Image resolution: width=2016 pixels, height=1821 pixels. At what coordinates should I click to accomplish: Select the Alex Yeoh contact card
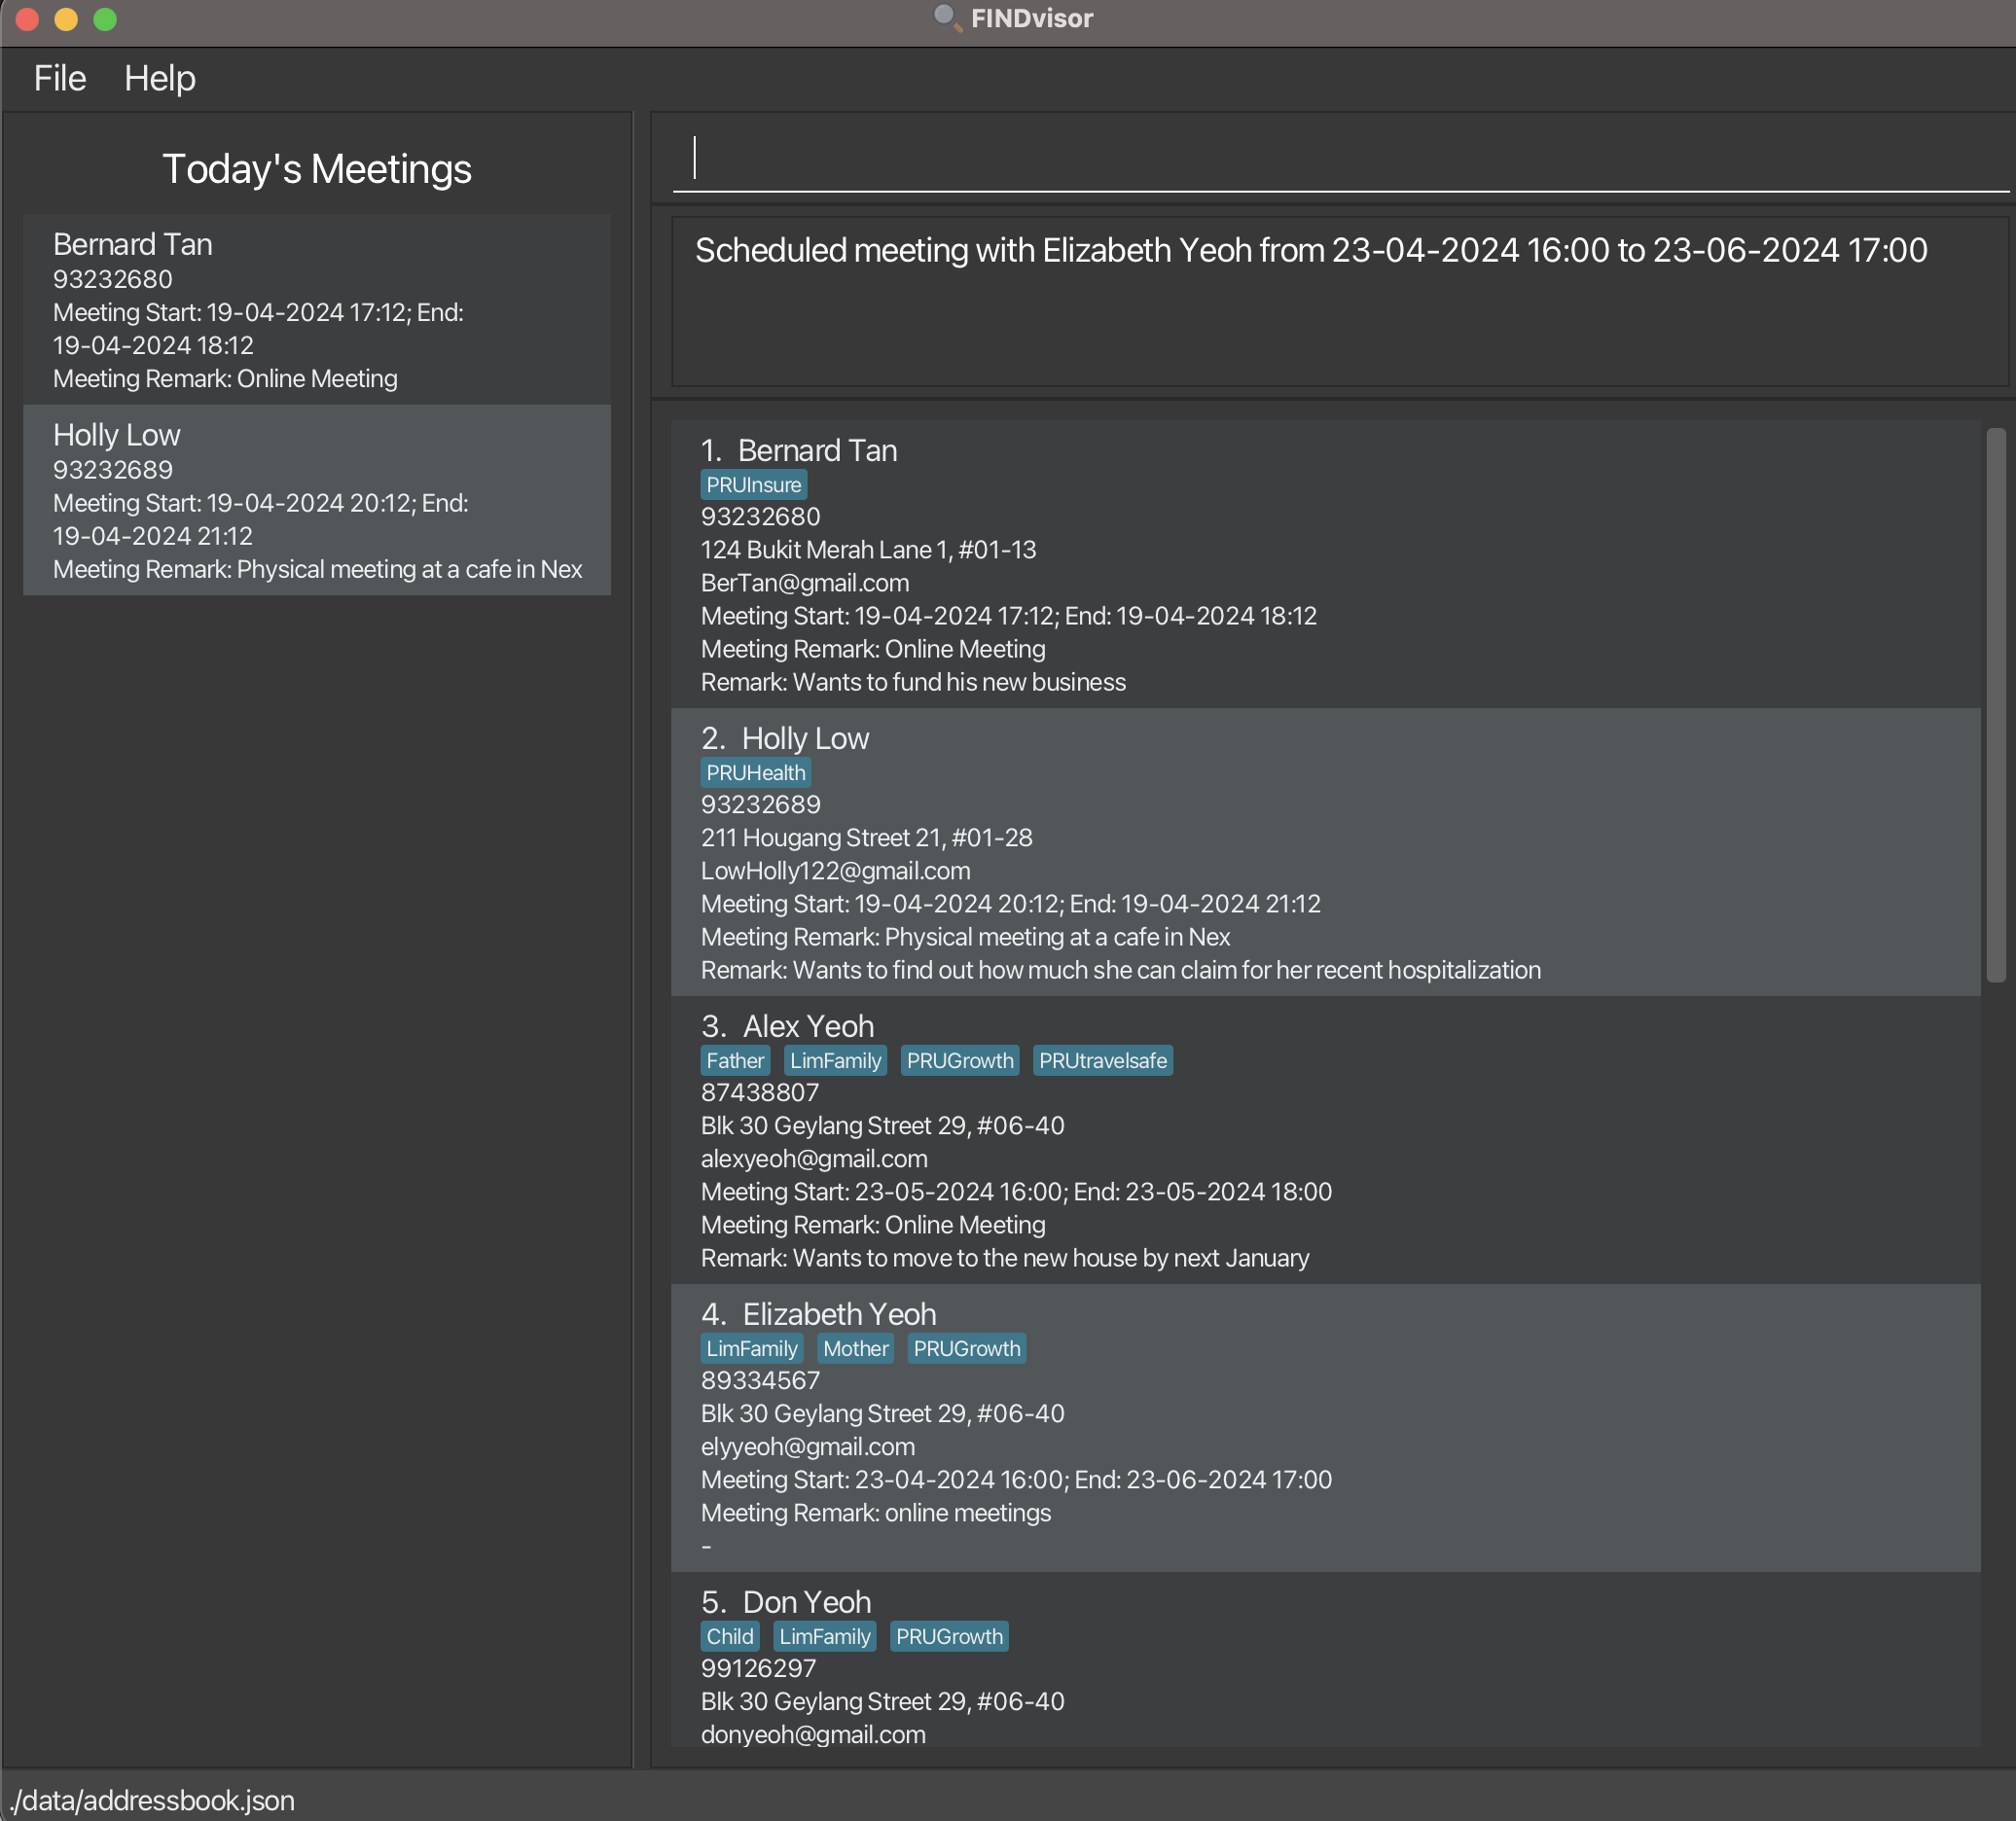click(x=1325, y=1140)
